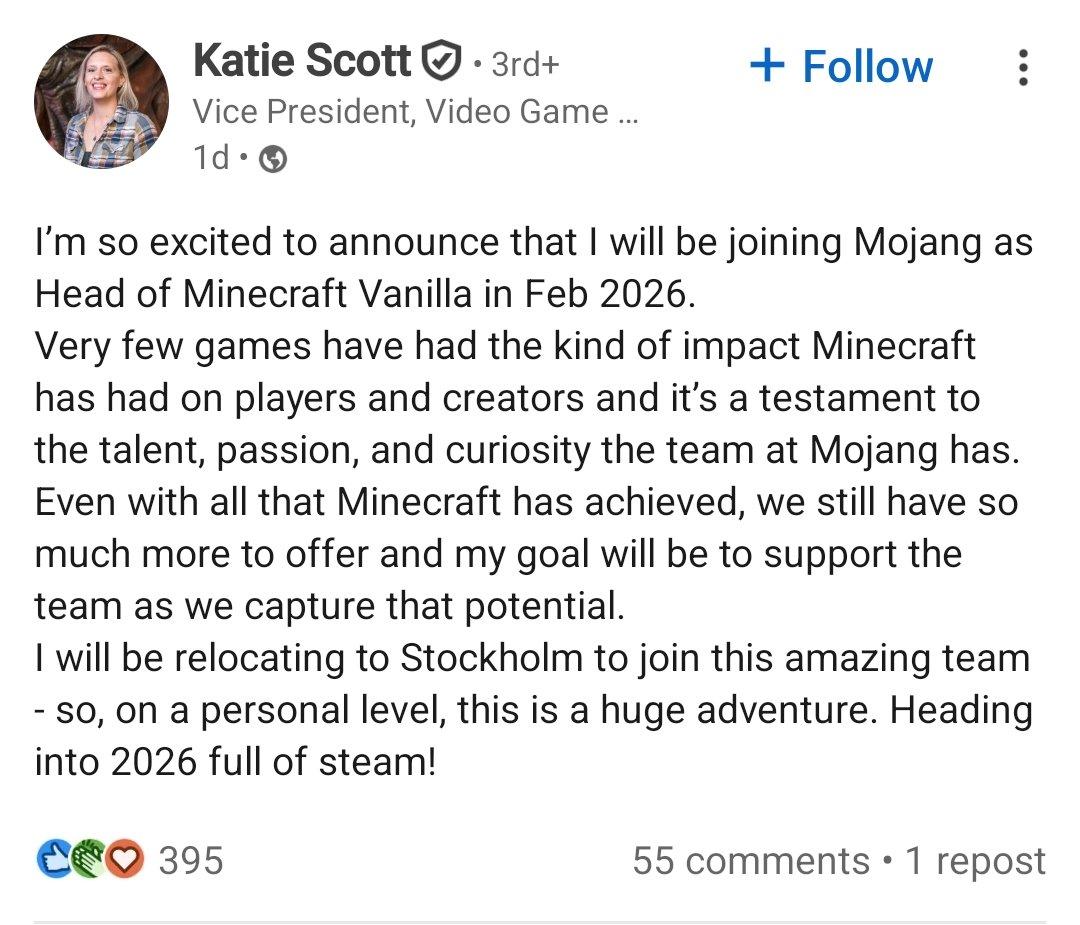
Task: Click the plus icon inside the Follow button
Action: [x=766, y=64]
